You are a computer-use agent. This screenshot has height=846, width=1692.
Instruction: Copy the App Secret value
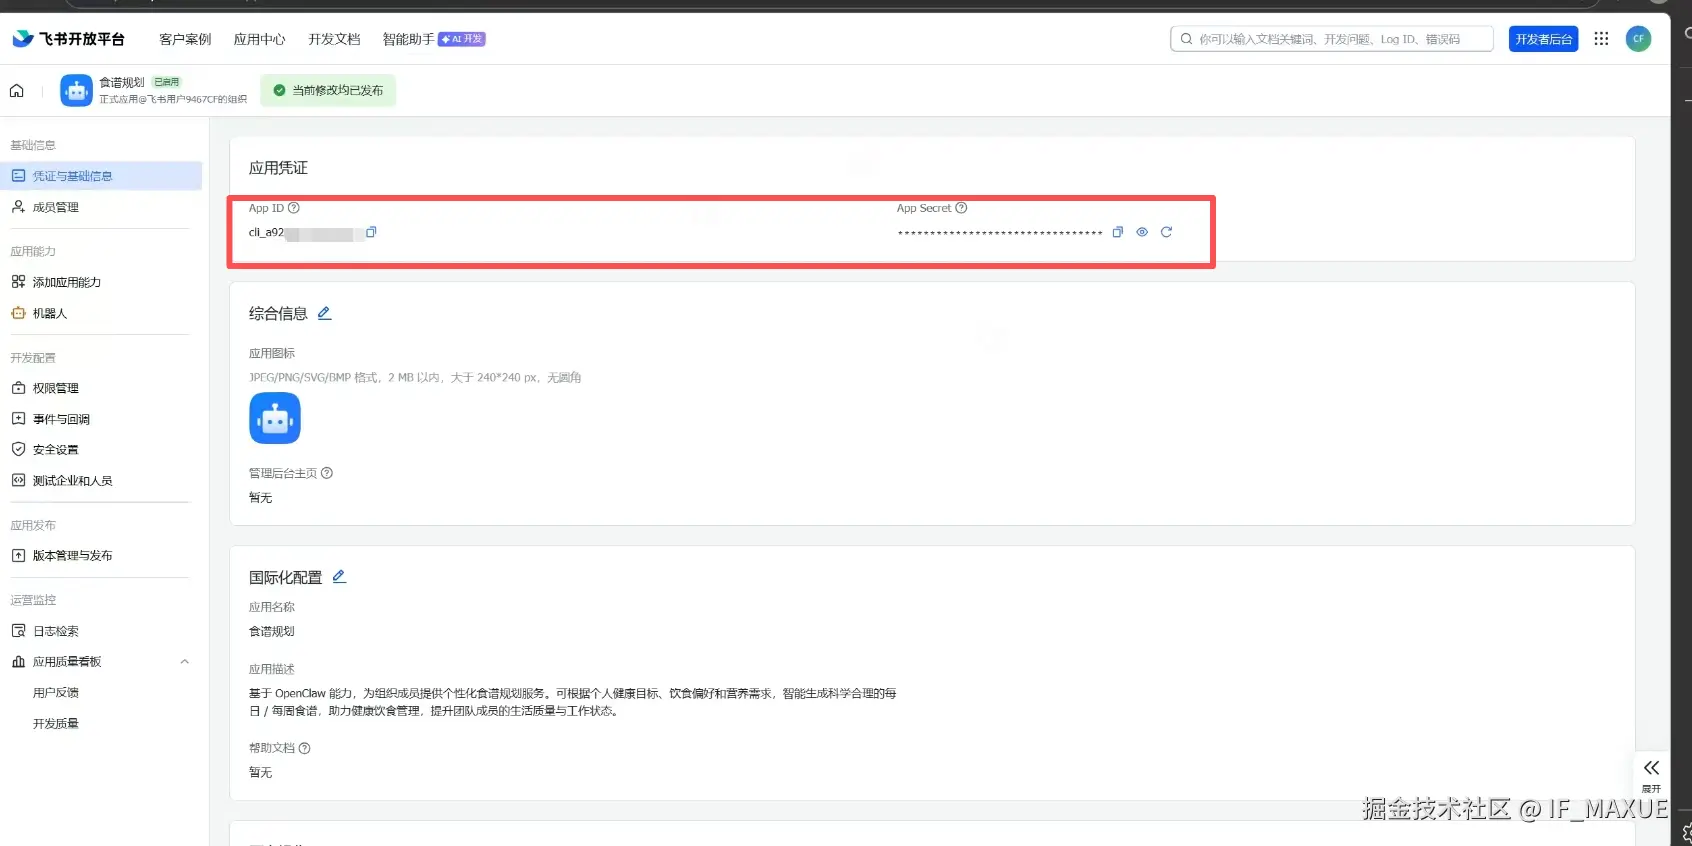point(1118,232)
